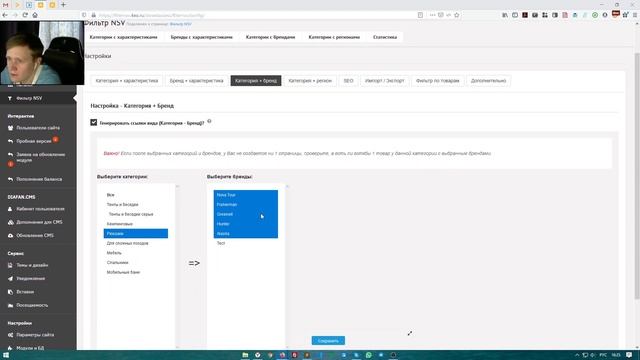This screenshot has width=640, height=360.
Task: Go to Категории с регионами section
Action: click(334, 37)
